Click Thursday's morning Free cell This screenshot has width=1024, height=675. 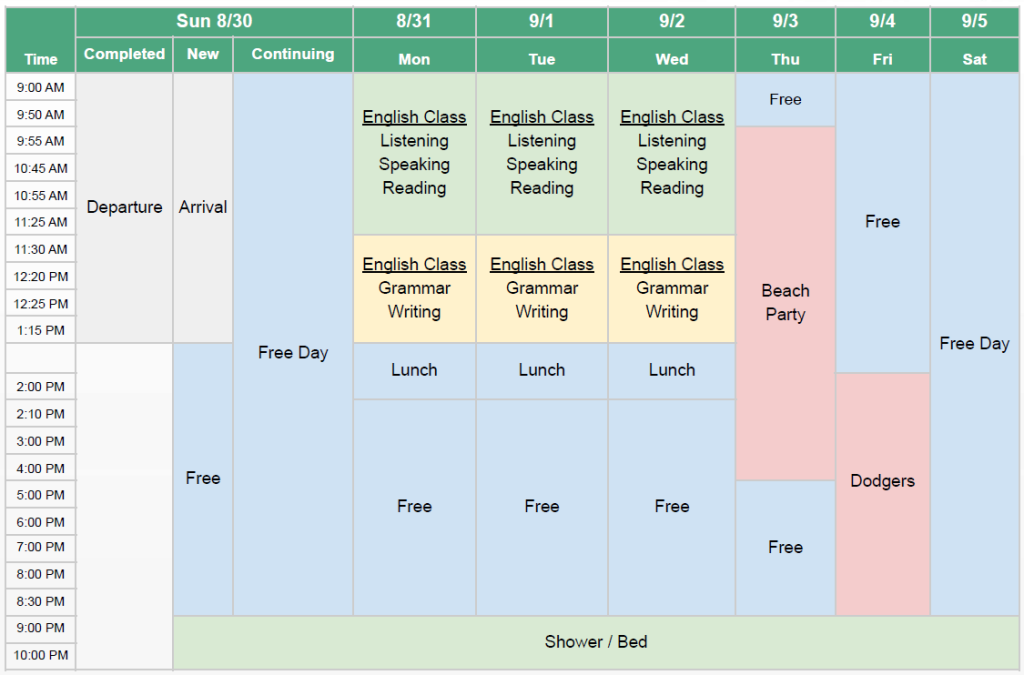(x=786, y=99)
